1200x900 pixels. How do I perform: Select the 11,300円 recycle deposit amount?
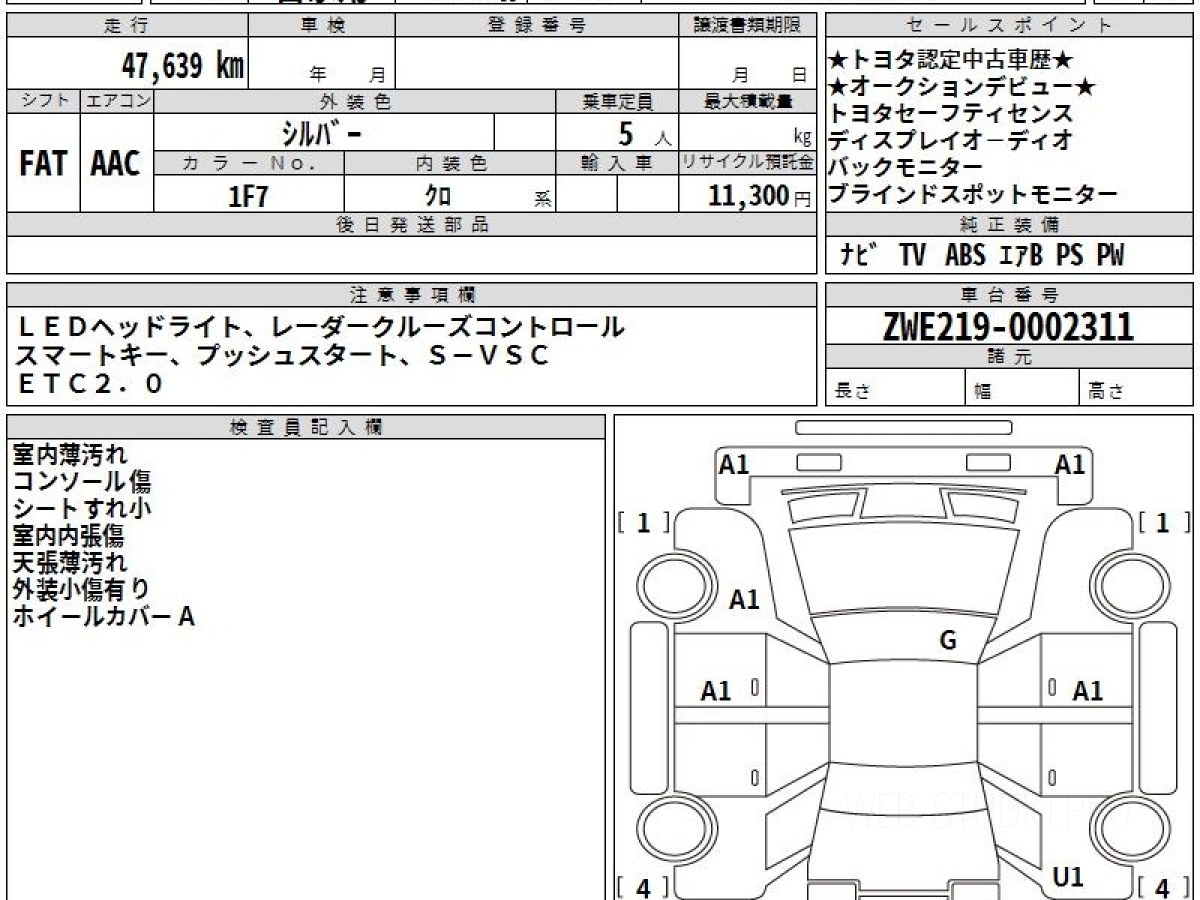[760, 196]
